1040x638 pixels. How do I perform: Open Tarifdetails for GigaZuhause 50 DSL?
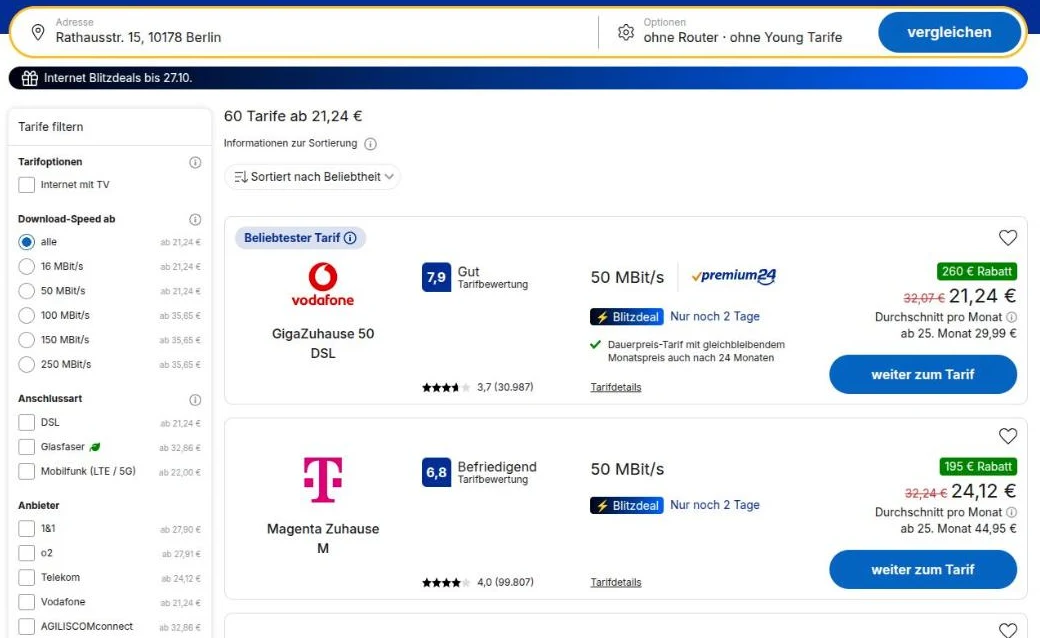point(616,387)
